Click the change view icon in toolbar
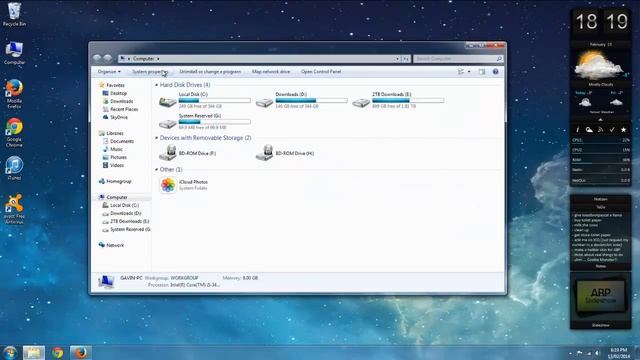The image size is (640, 360). click(x=461, y=71)
